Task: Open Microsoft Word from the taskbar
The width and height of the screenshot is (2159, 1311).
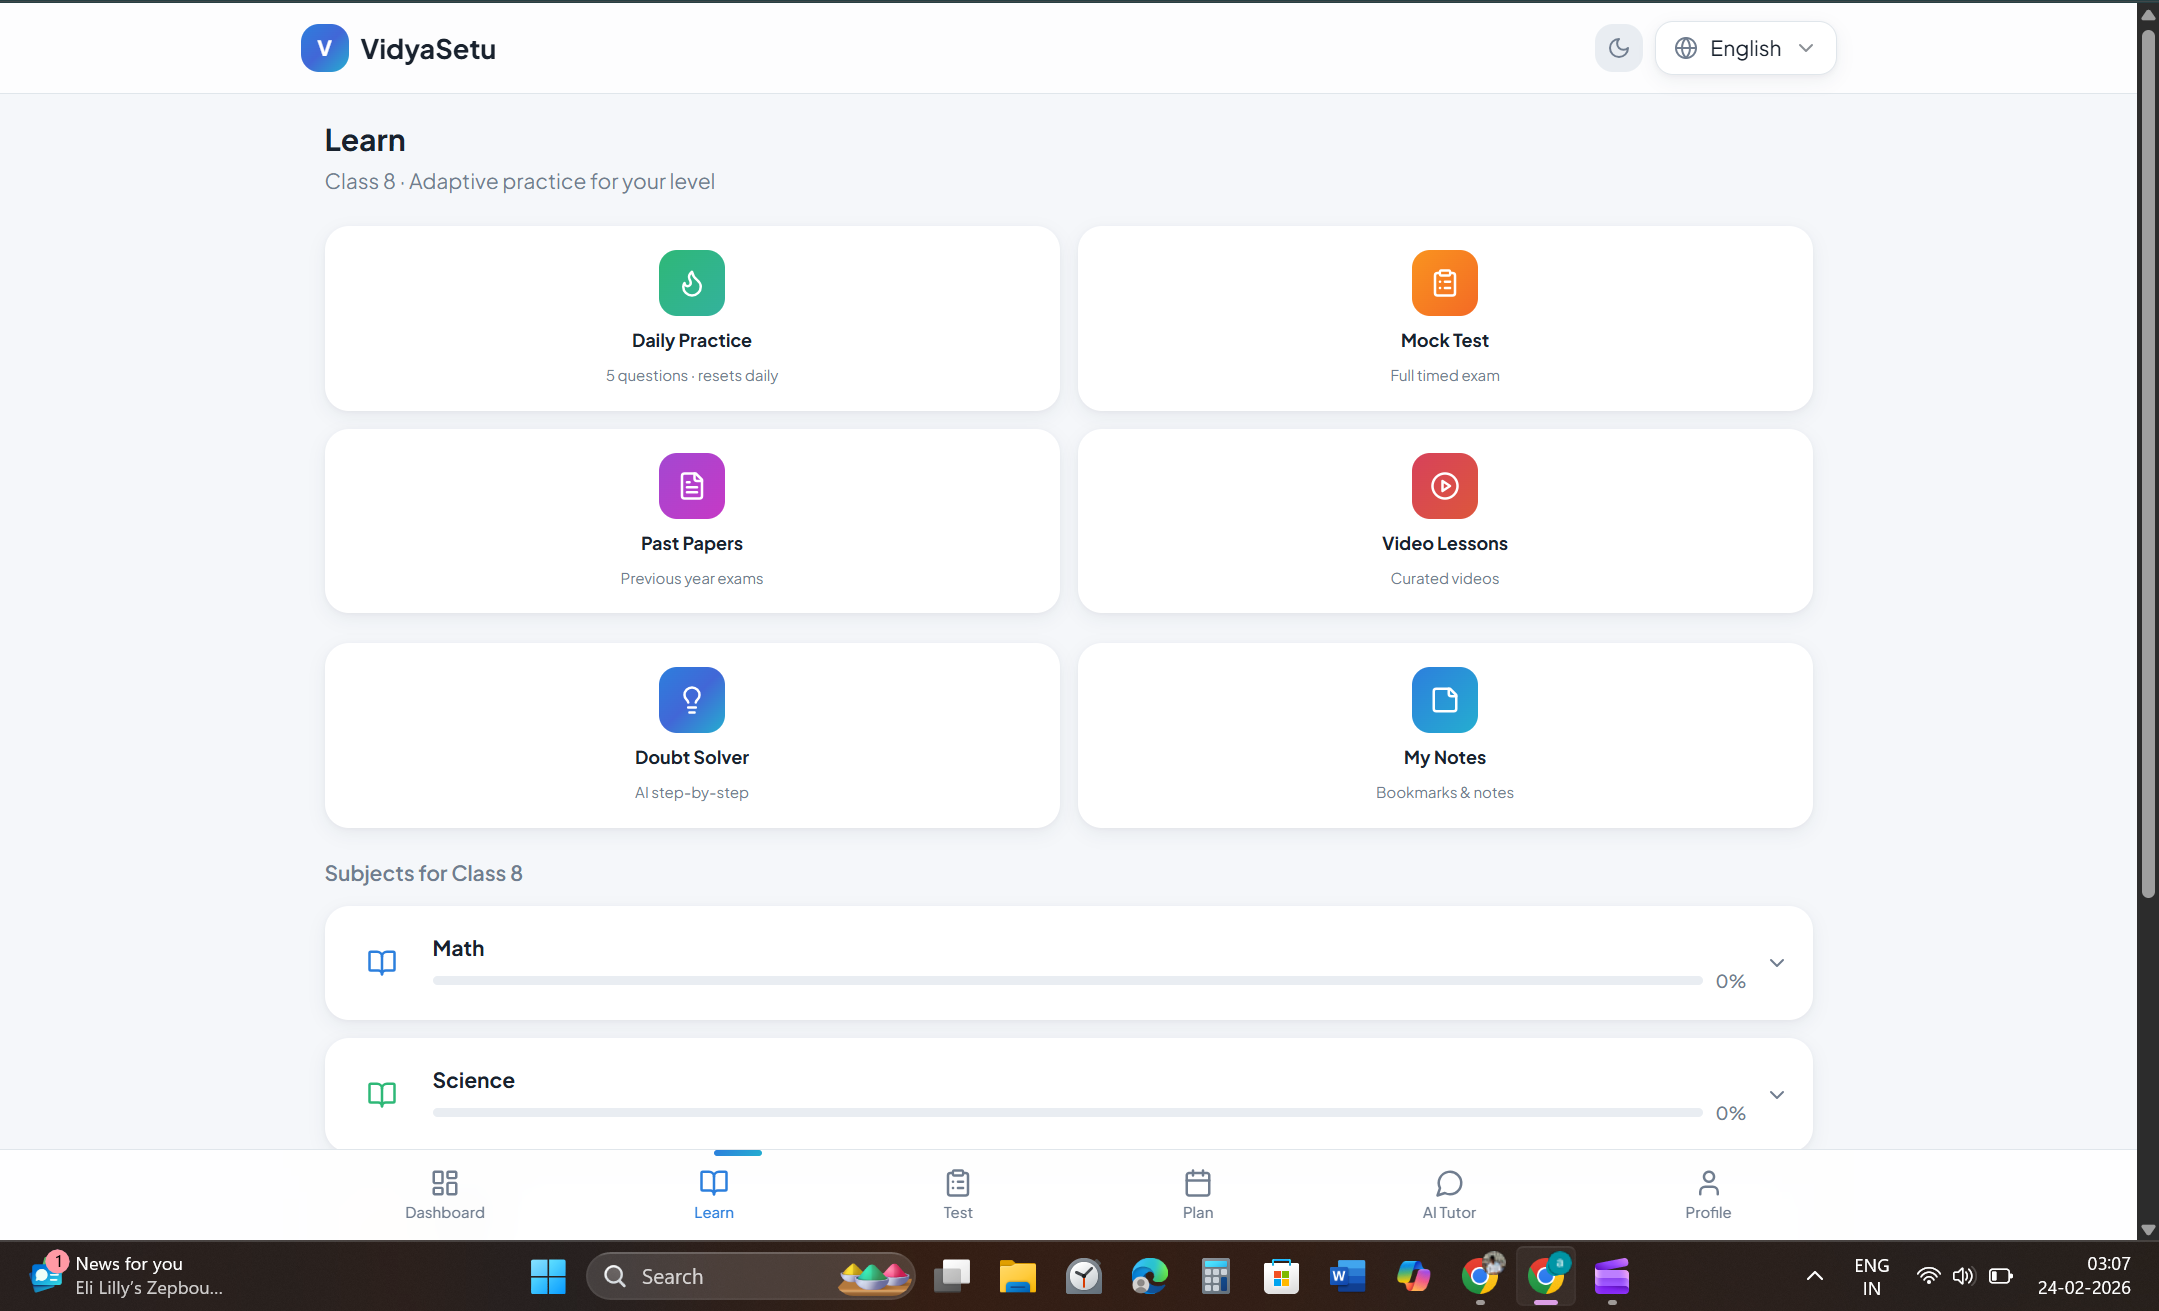Action: tap(1346, 1276)
